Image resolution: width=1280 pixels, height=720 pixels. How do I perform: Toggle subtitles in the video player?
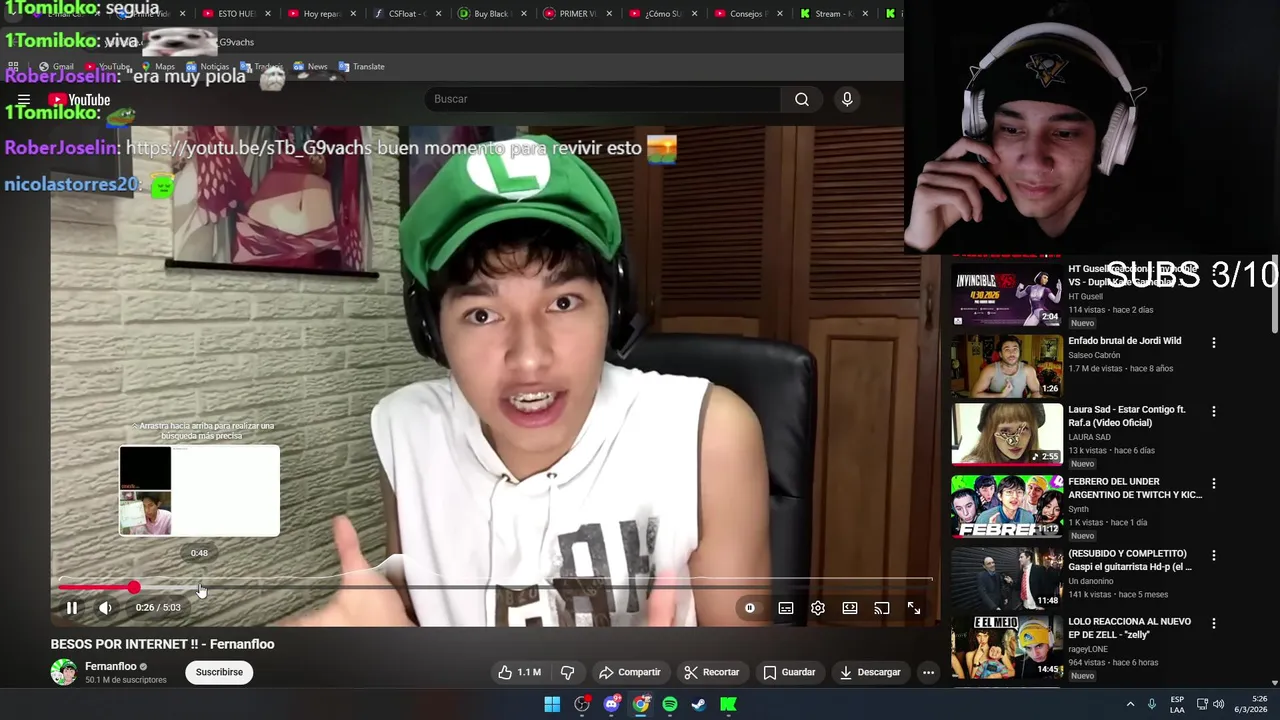point(786,608)
